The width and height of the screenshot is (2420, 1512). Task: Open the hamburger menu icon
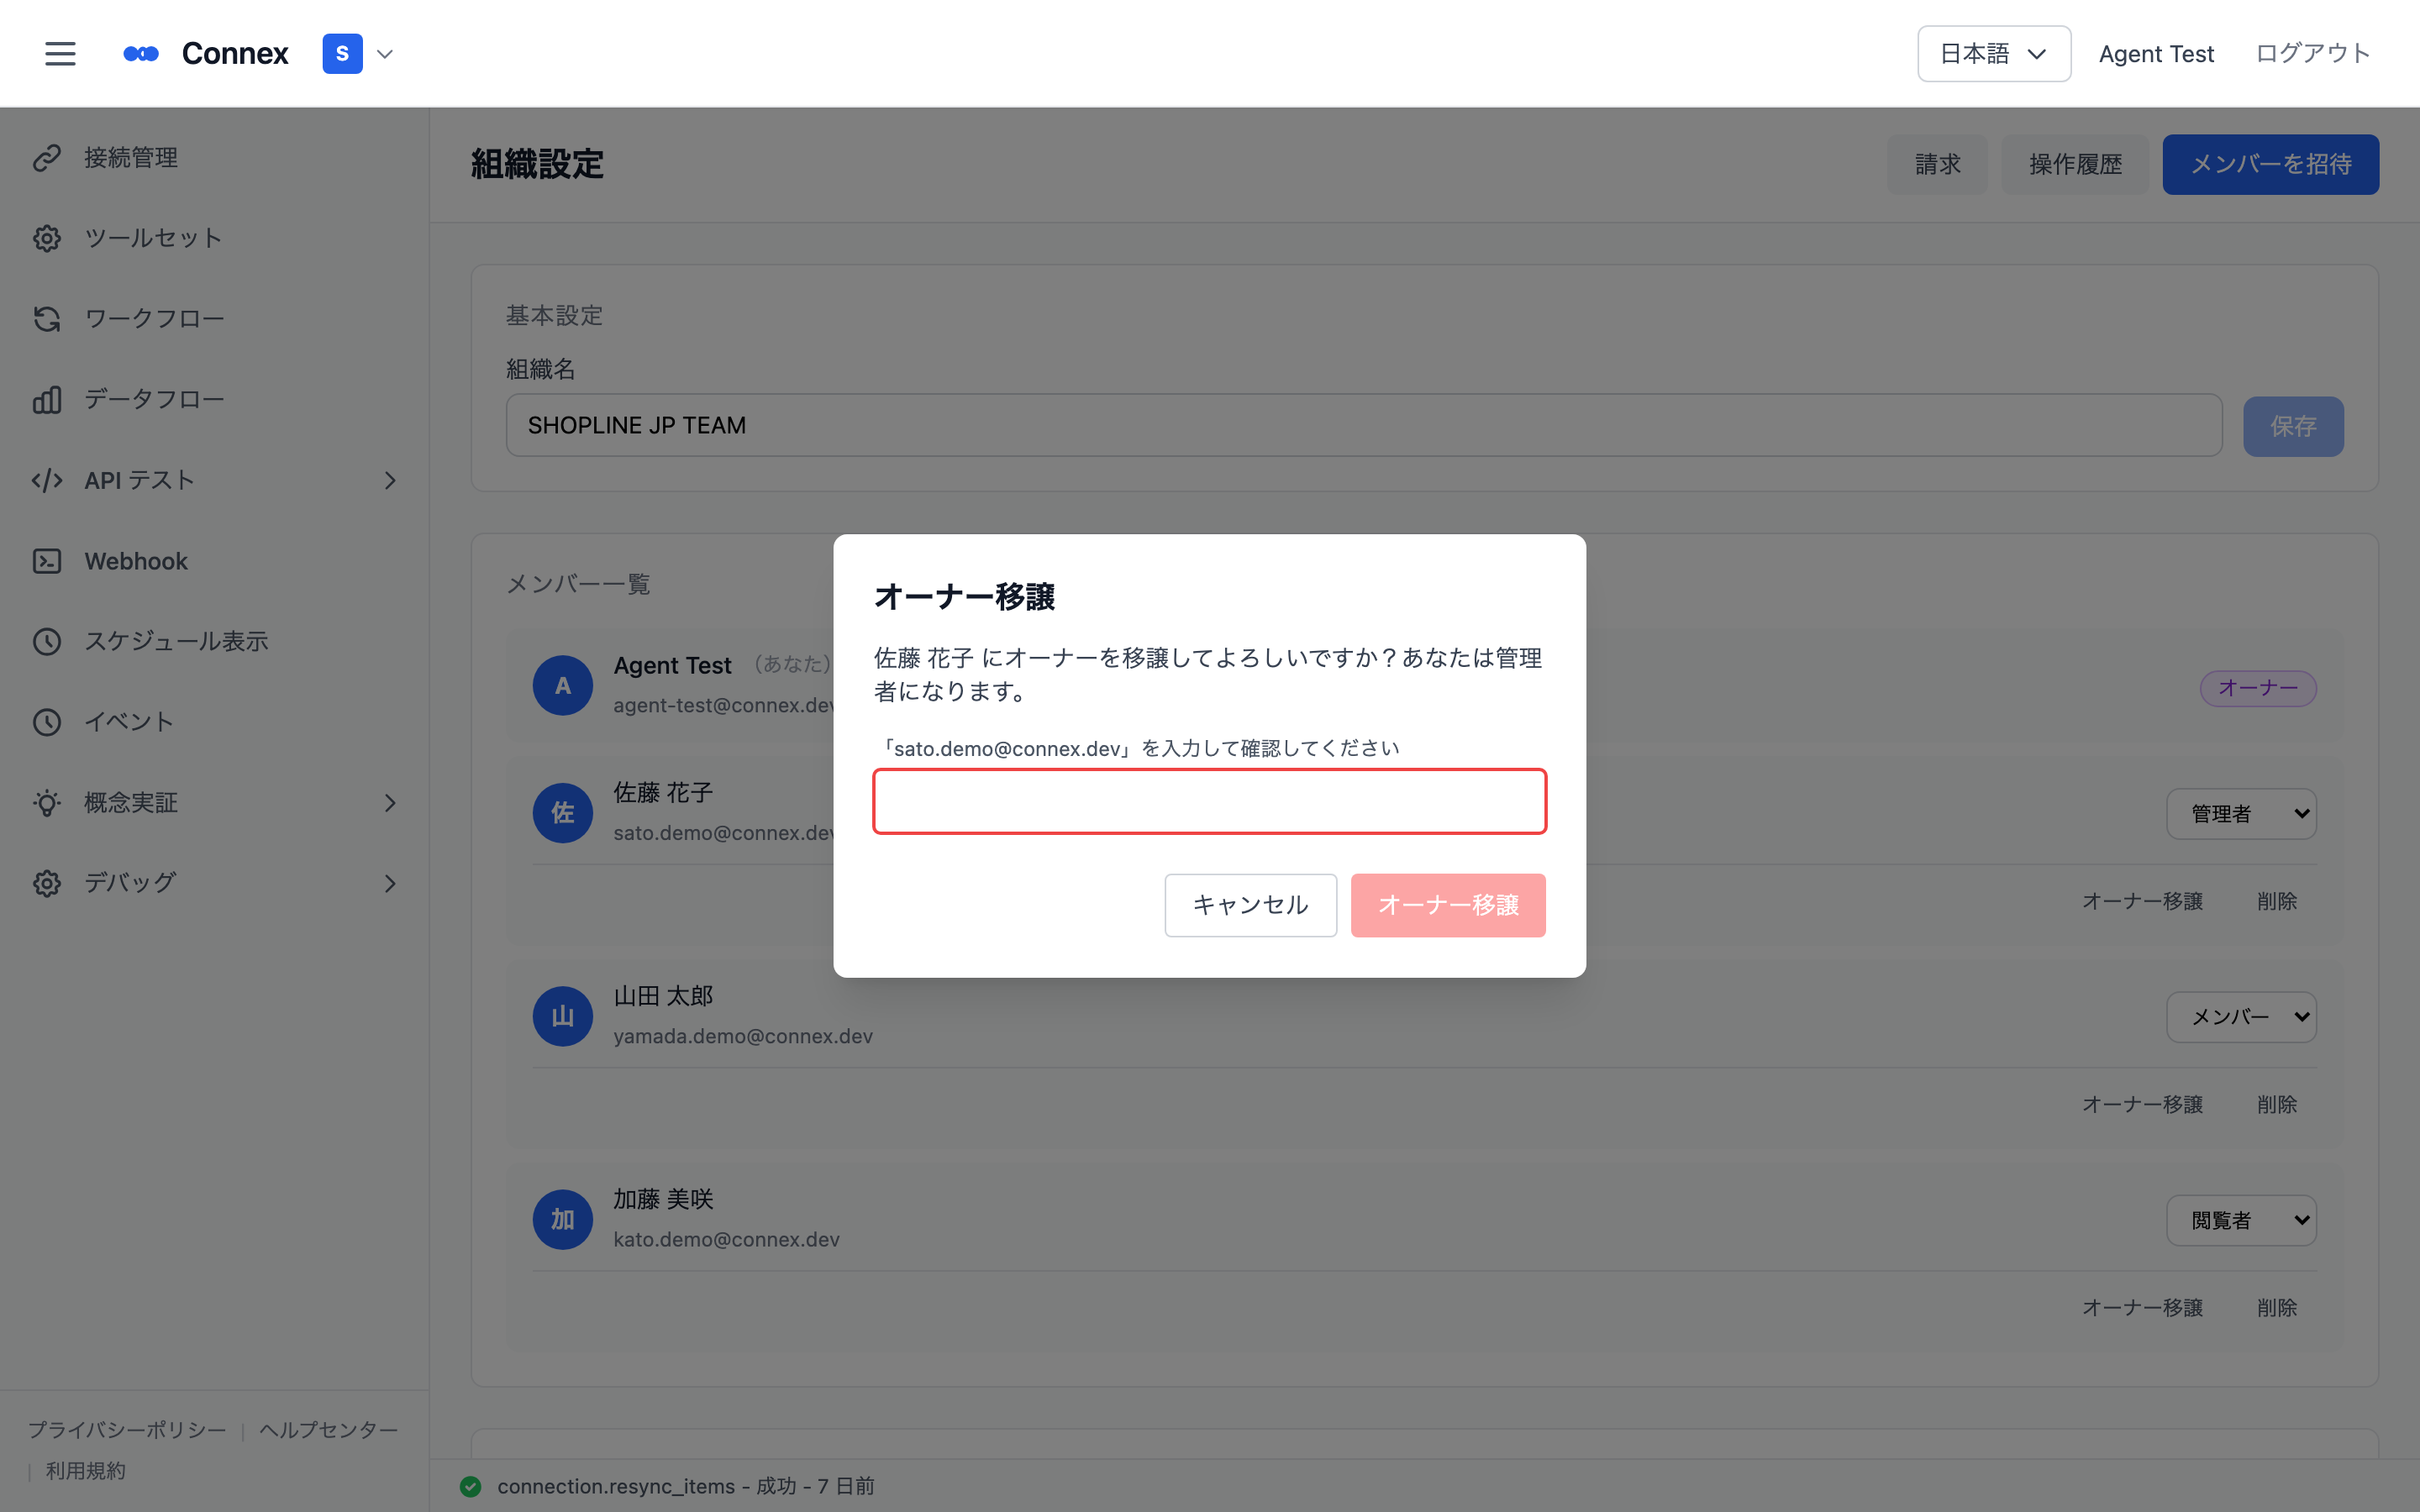60,54
